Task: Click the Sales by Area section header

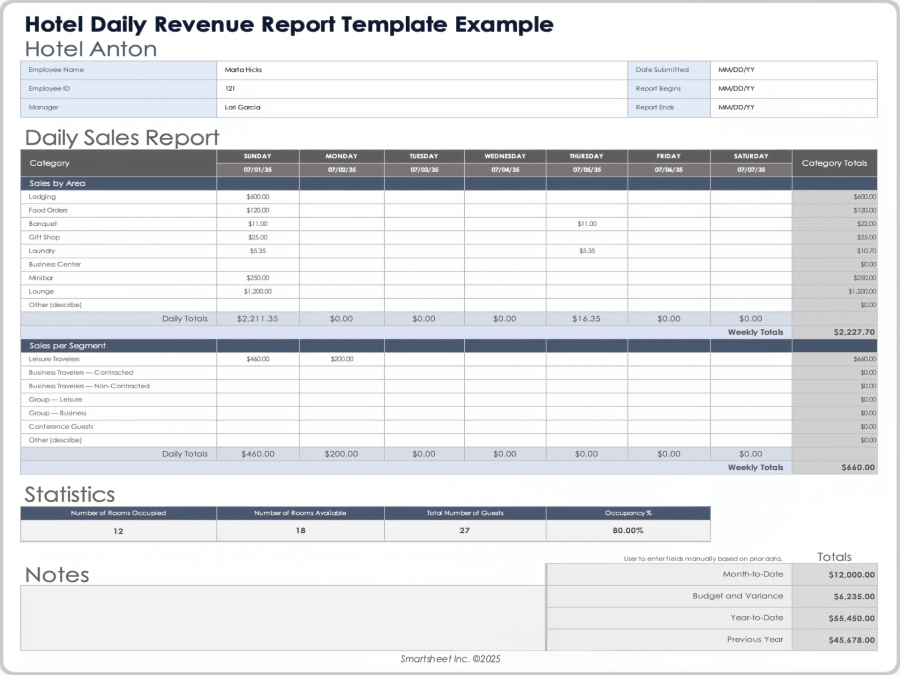Action: [120, 183]
